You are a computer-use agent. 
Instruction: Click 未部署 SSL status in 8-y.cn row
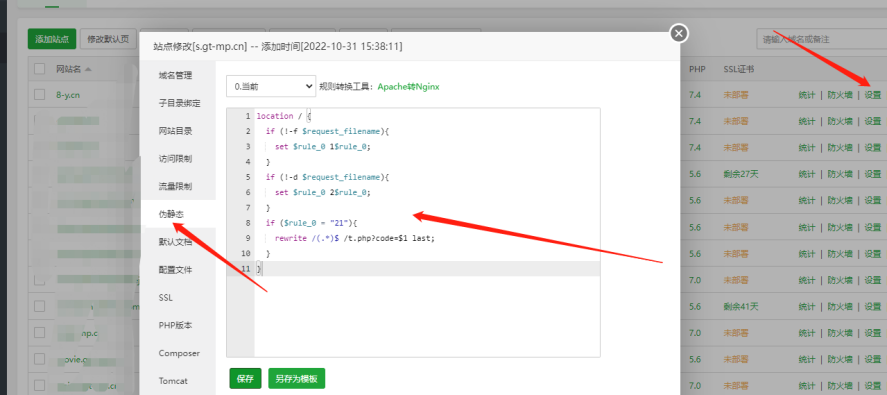tap(736, 95)
